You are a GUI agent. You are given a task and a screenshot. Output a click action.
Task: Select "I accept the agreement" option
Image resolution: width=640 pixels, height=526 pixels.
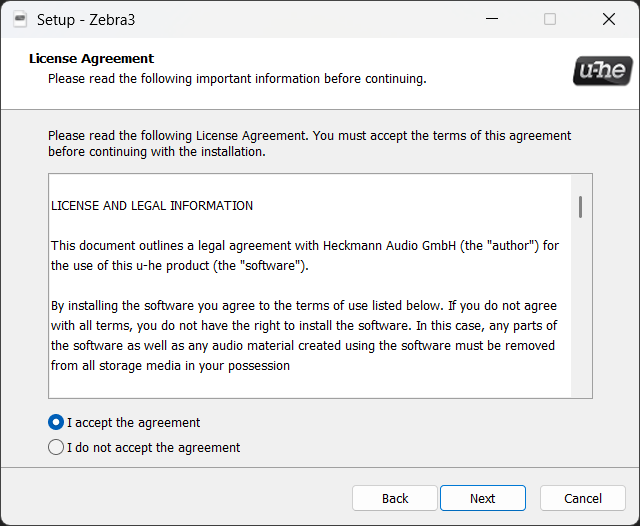point(56,422)
